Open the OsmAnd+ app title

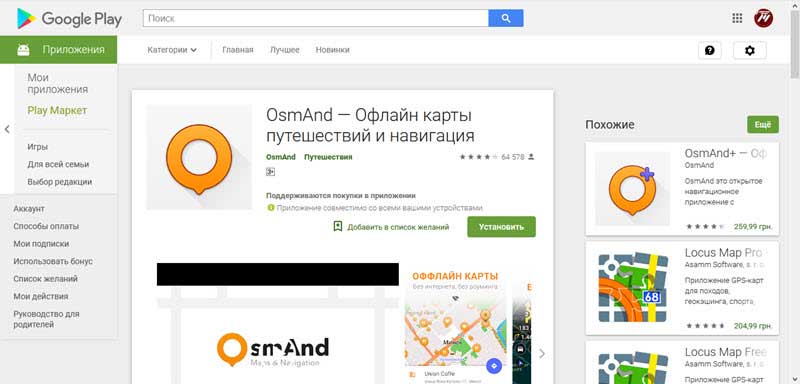[725, 153]
